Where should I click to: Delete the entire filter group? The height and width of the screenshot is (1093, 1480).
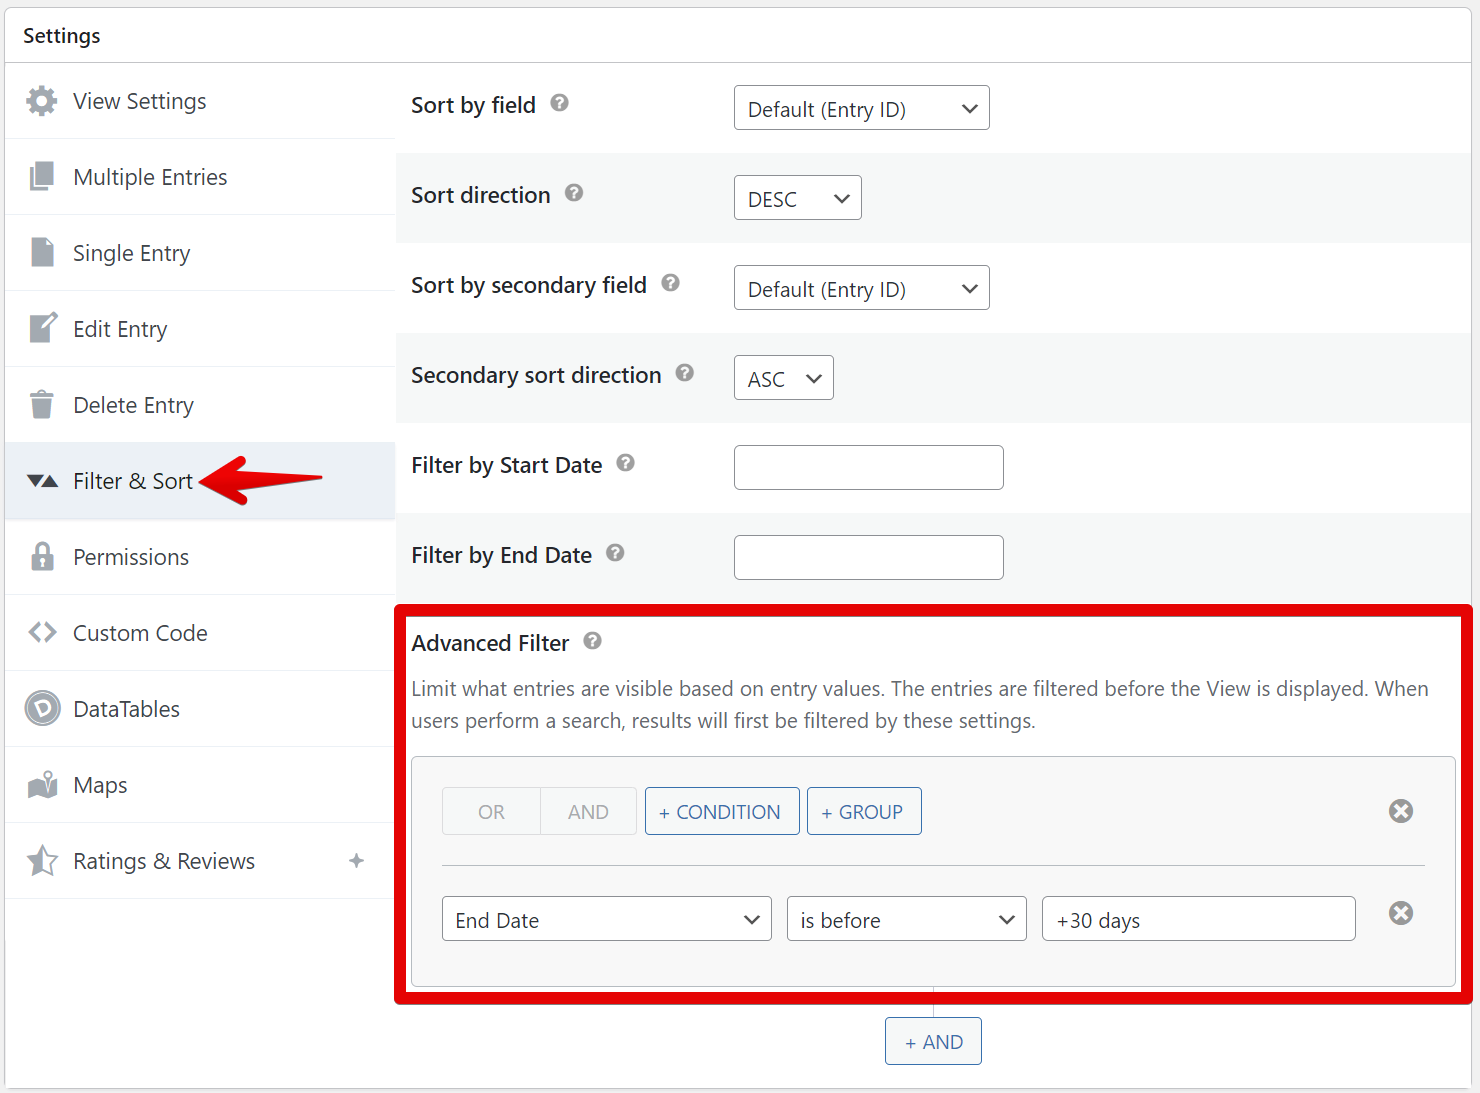pos(1401,811)
